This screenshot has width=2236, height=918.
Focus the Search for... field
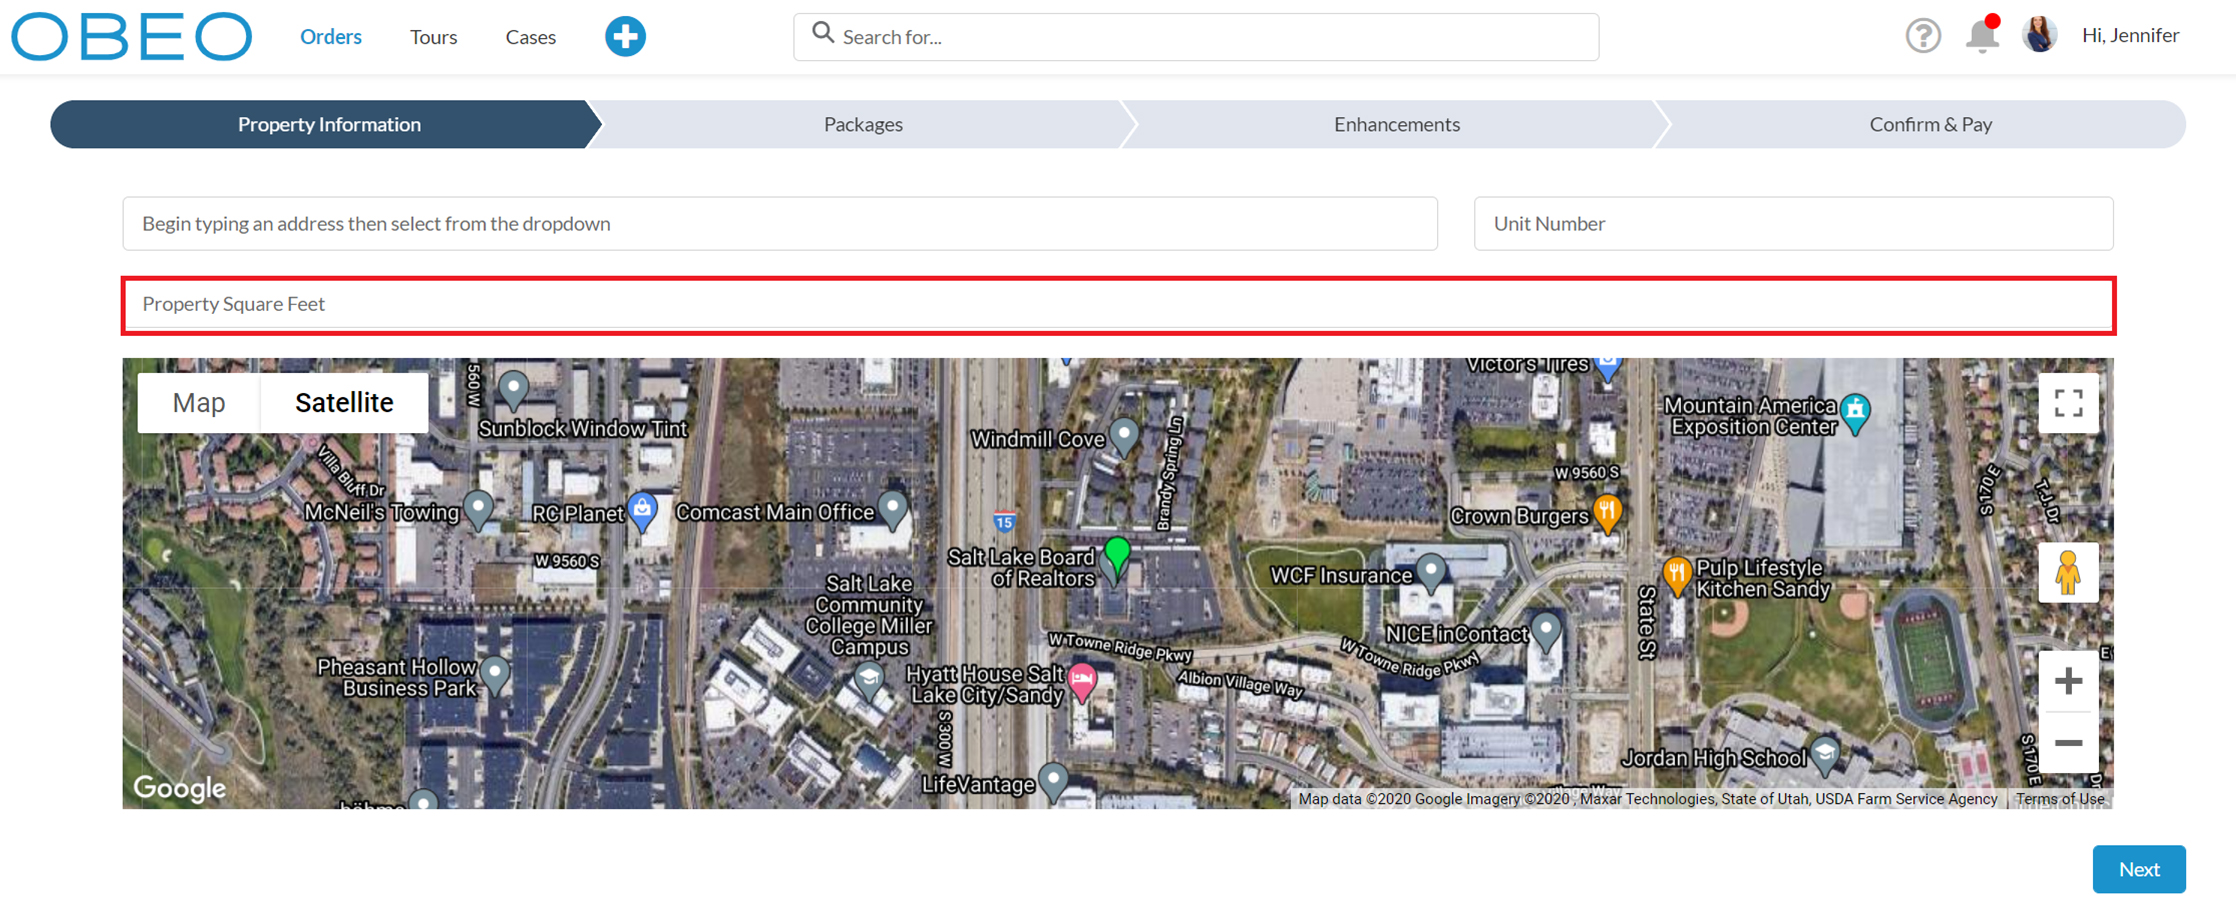[1196, 37]
